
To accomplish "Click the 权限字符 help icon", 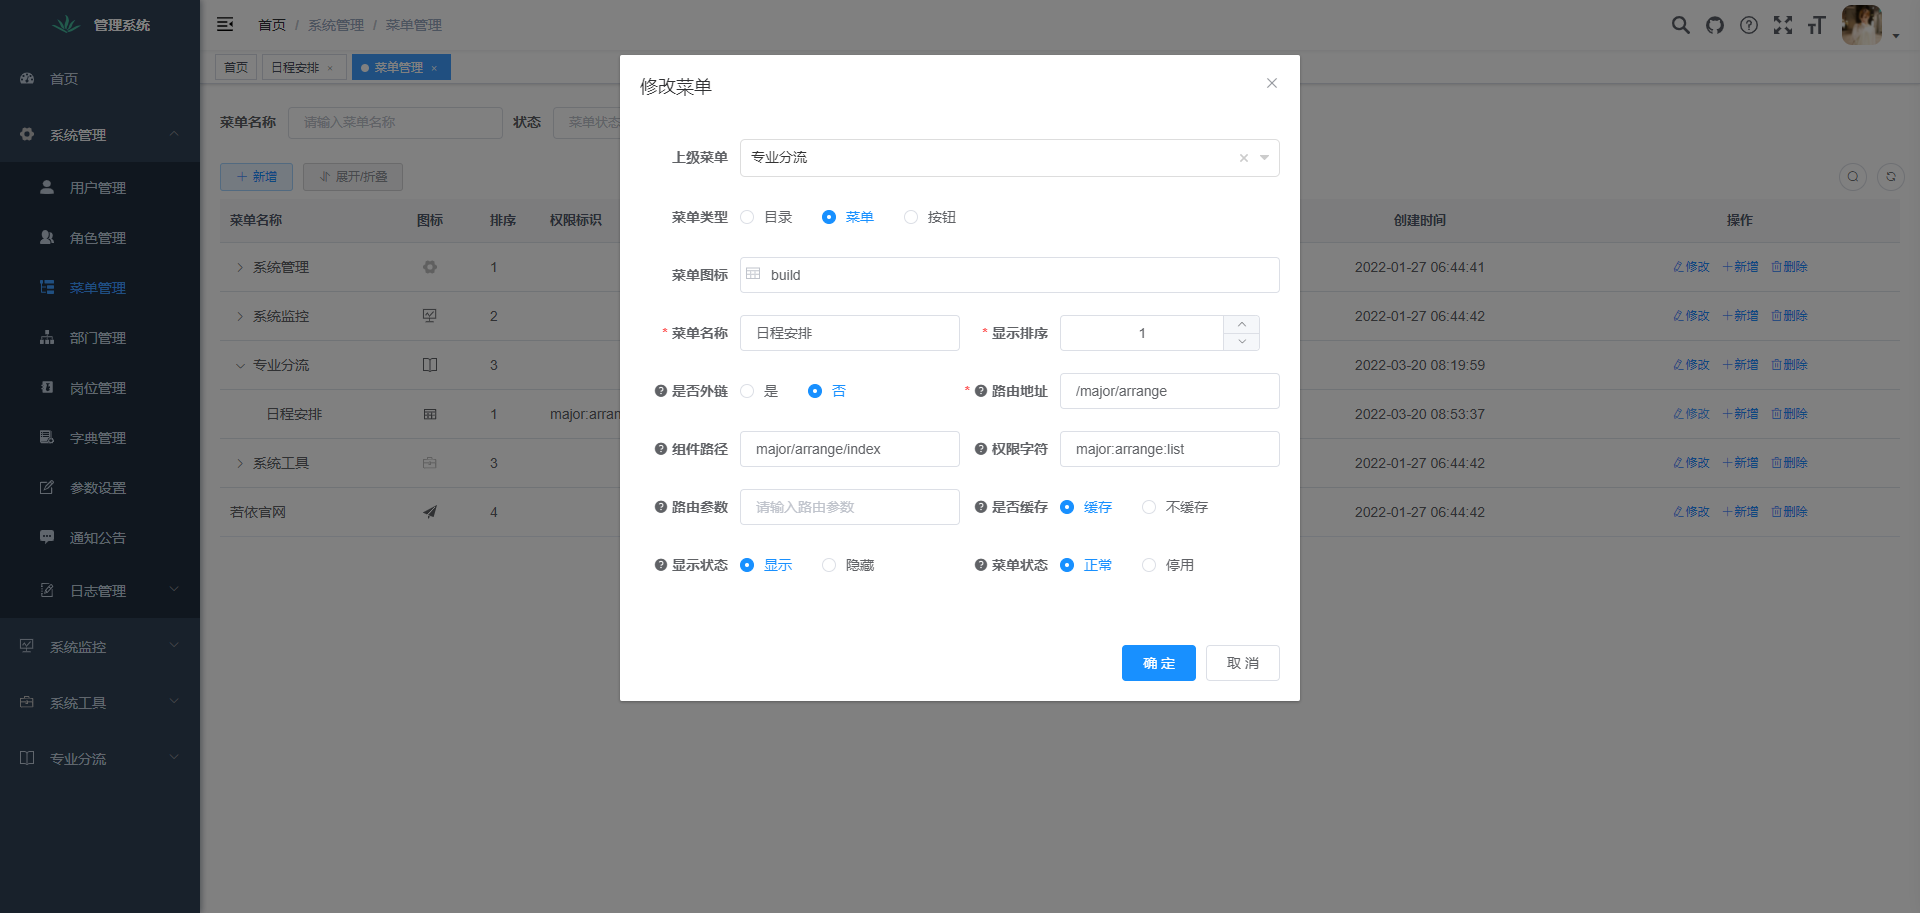I will [981, 449].
